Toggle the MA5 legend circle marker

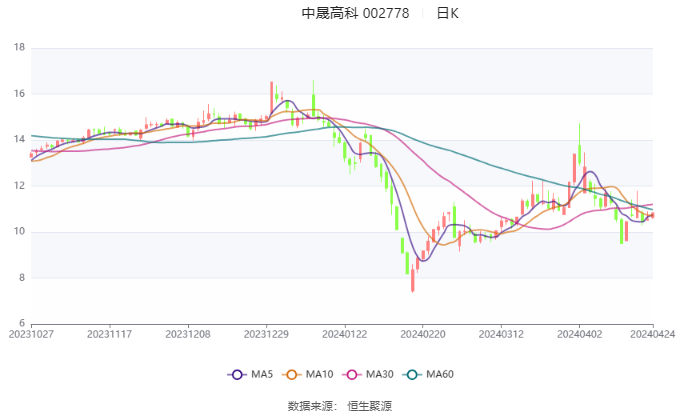(237, 374)
